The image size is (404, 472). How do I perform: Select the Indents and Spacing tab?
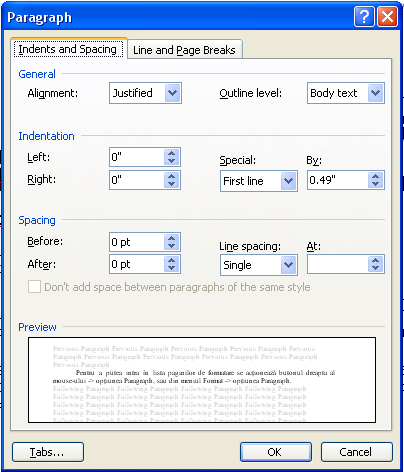68,49
